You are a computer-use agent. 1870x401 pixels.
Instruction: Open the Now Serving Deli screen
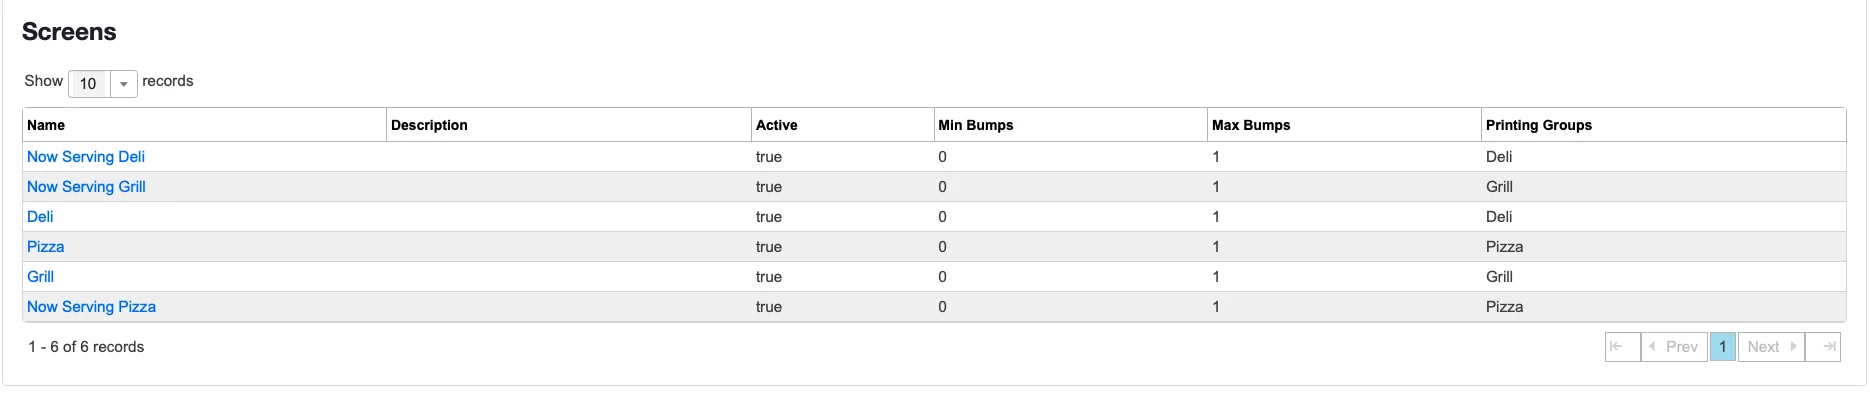point(86,157)
